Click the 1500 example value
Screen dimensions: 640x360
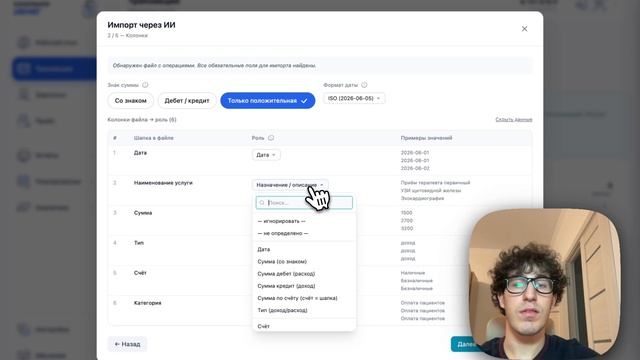(x=407, y=213)
